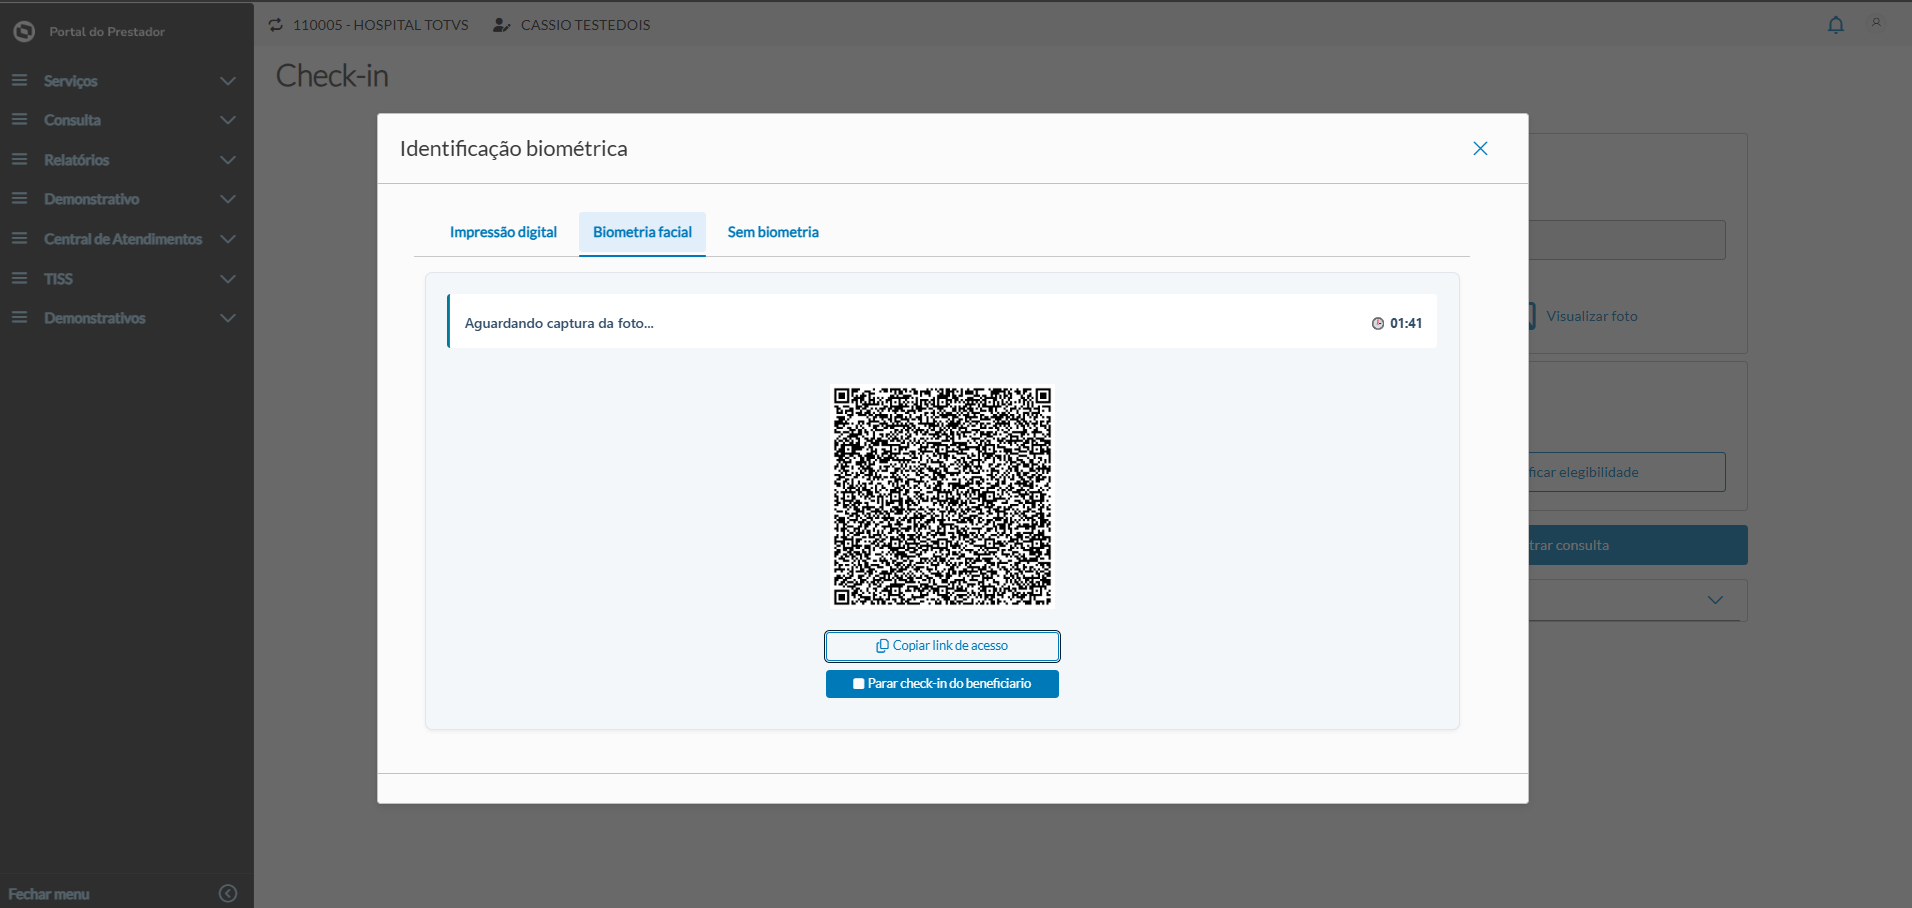Click Copiar link de acesso button
This screenshot has height=908, width=1912.
click(942, 646)
